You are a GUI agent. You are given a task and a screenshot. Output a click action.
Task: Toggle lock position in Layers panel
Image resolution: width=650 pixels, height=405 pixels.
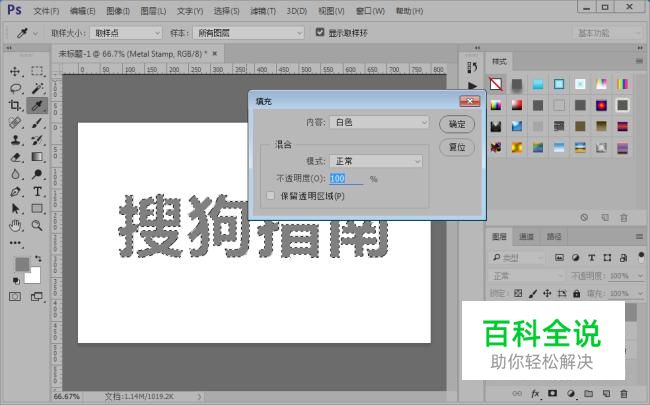(547, 293)
